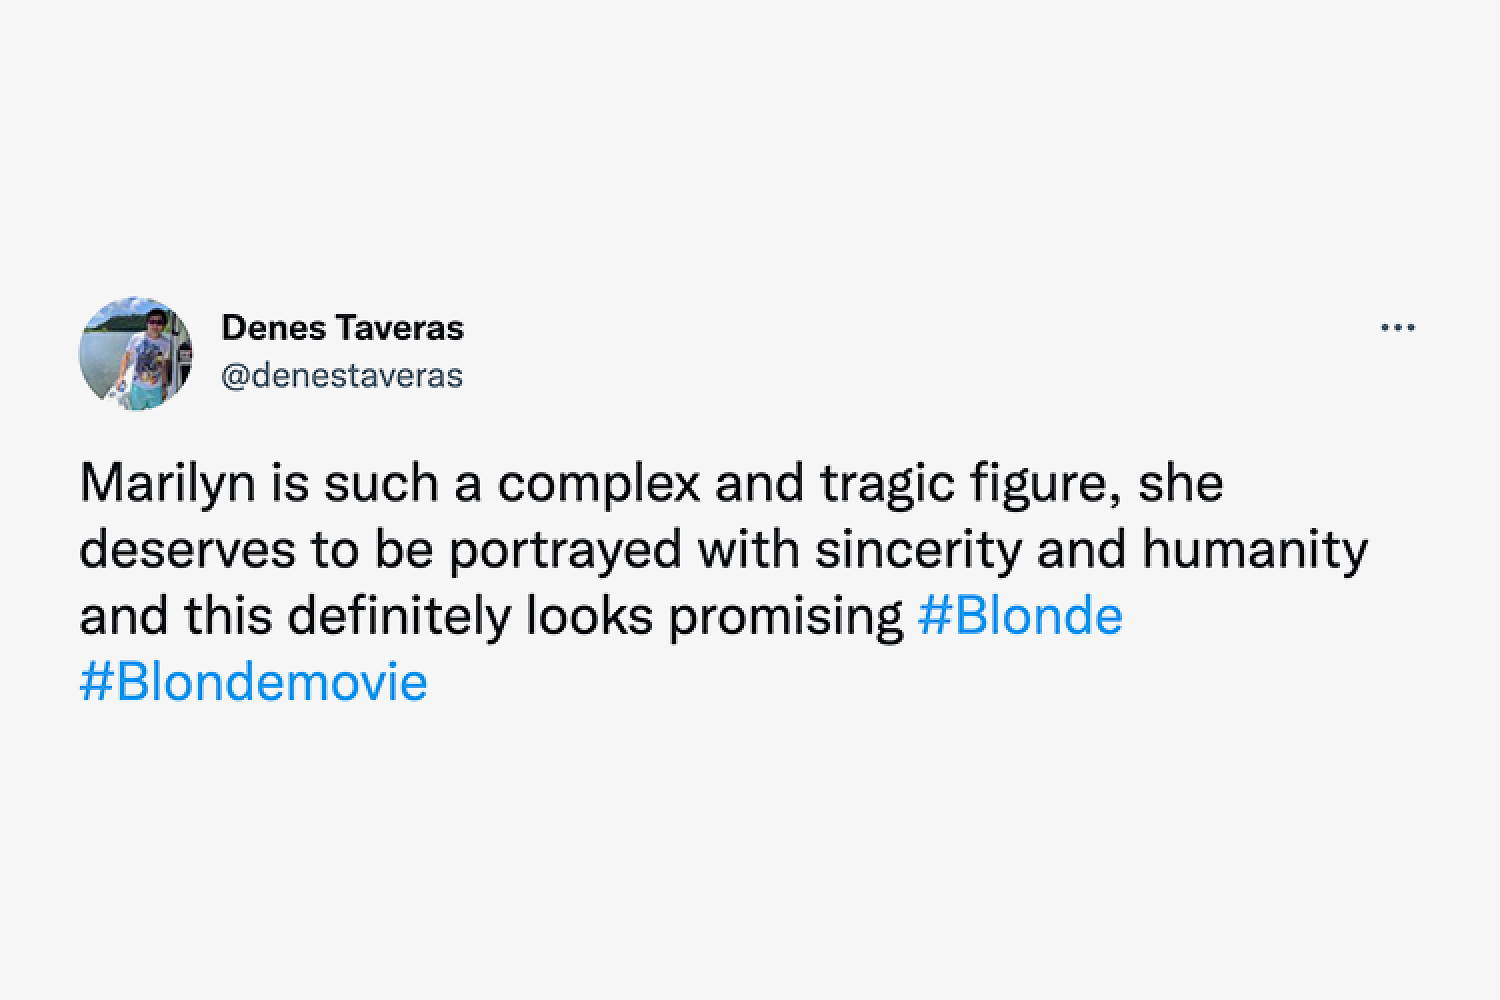The height and width of the screenshot is (1000, 1500).
Task: Click the hash symbol of #Blonde
Action: pyautogui.click(x=932, y=616)
